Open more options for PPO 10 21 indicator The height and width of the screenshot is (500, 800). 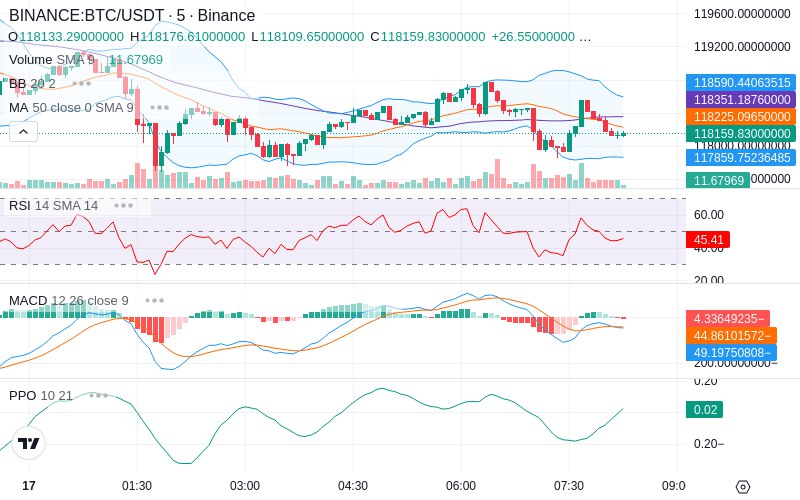(x=98, y=395)
